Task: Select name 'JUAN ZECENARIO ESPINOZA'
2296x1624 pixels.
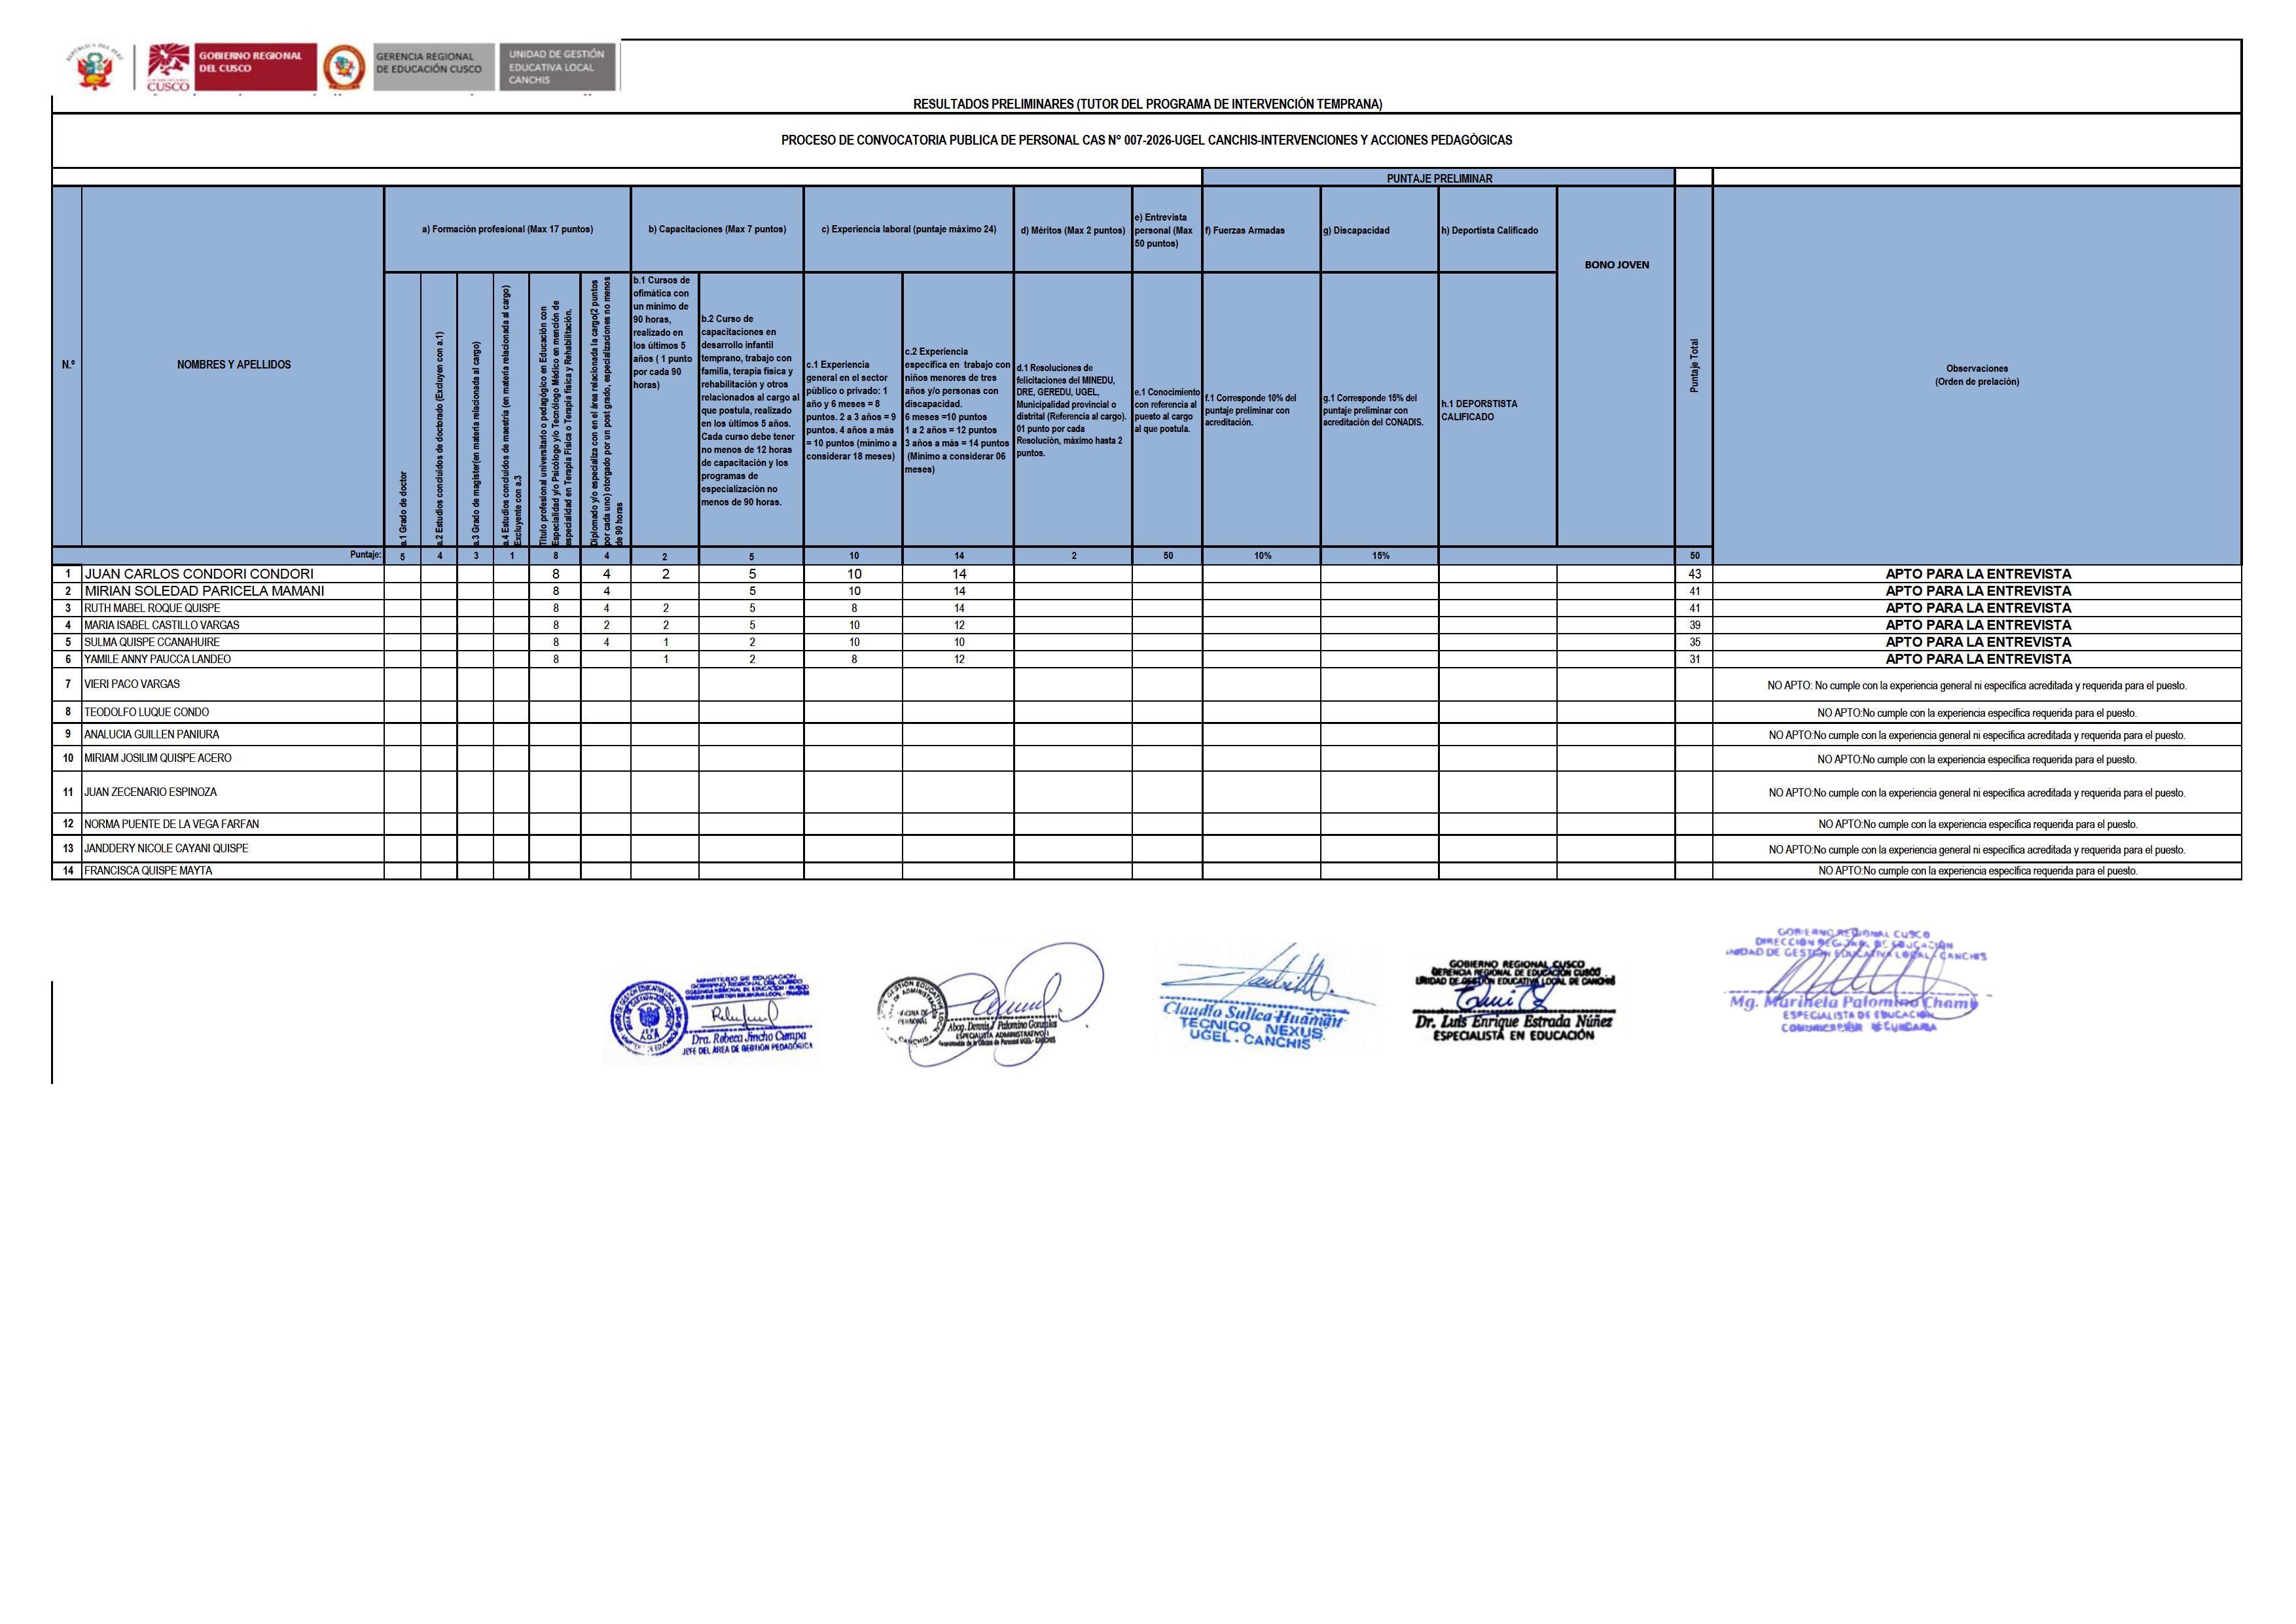Action: pyautogui.click(x=150, y=792)
